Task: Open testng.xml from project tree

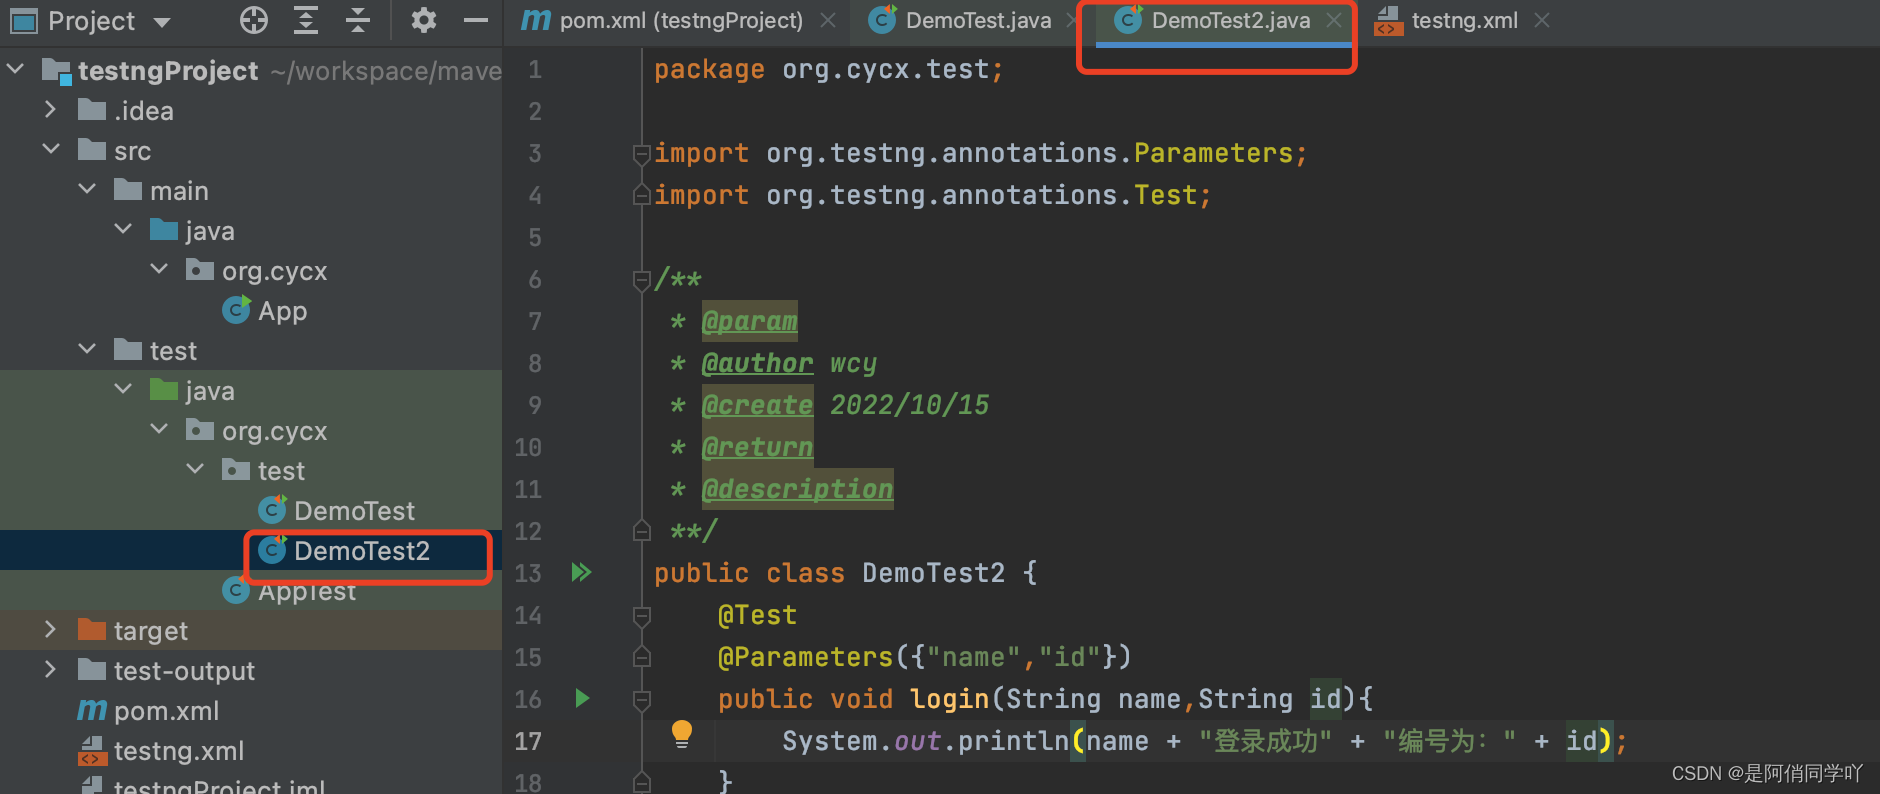Action: point(179,751)
